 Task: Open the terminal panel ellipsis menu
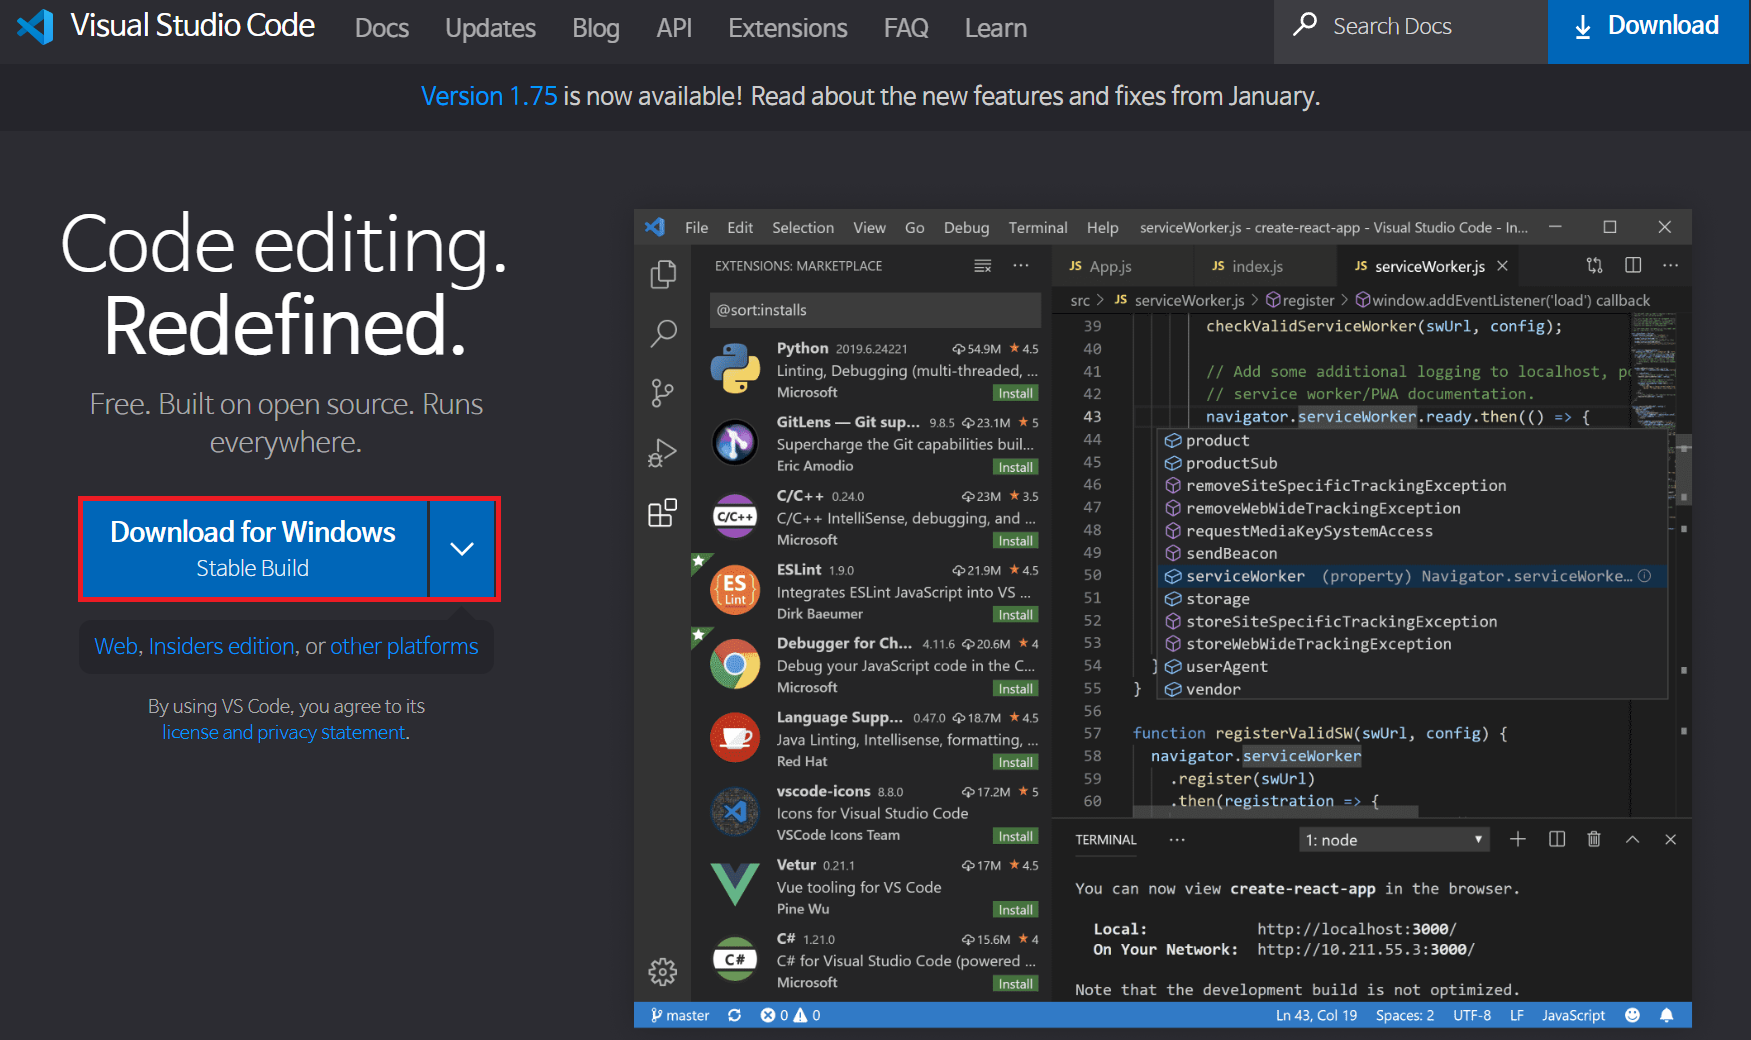point(1177,840)
